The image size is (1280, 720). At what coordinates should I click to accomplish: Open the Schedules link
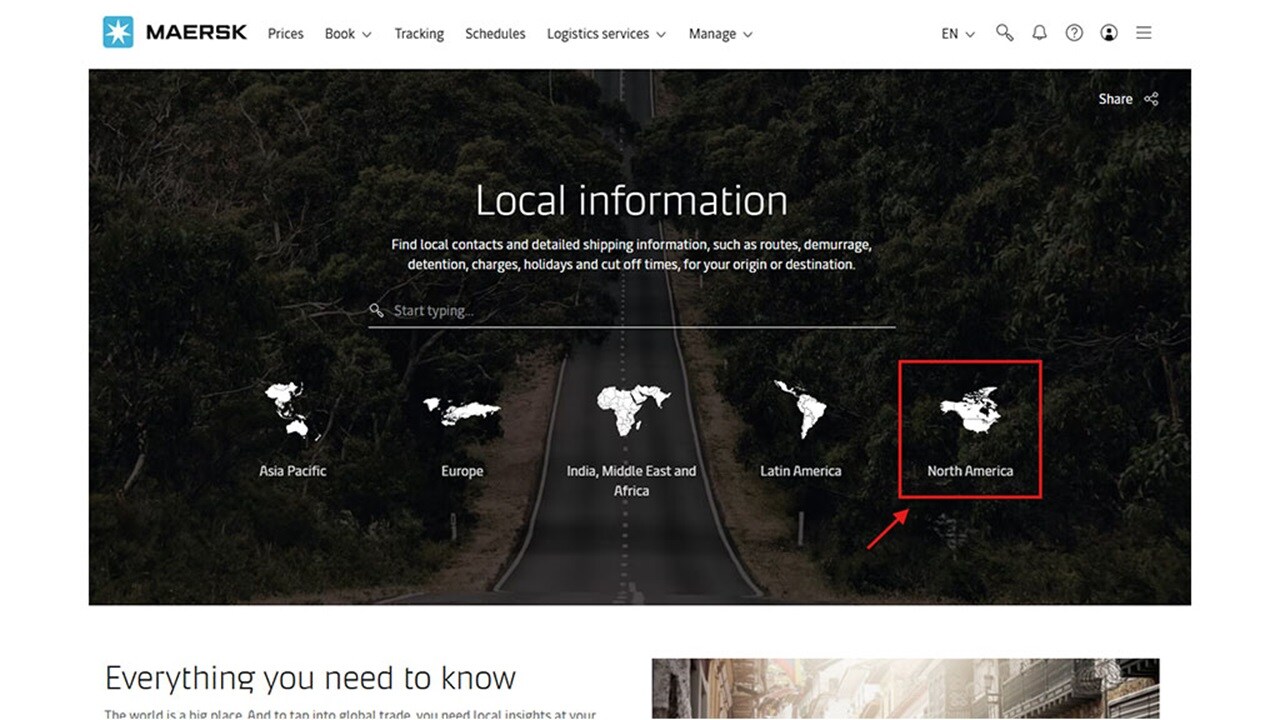pyautogui.click(x=495, y=34)
